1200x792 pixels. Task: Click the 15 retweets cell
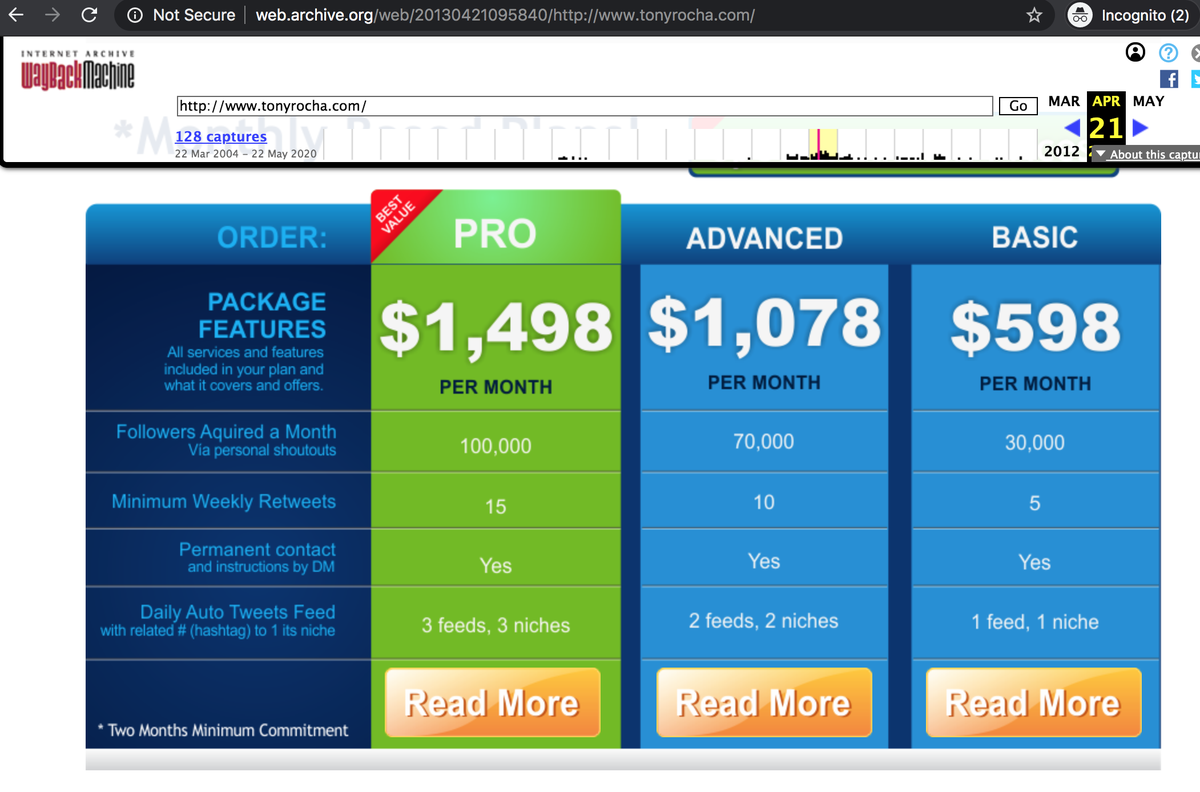496,506
